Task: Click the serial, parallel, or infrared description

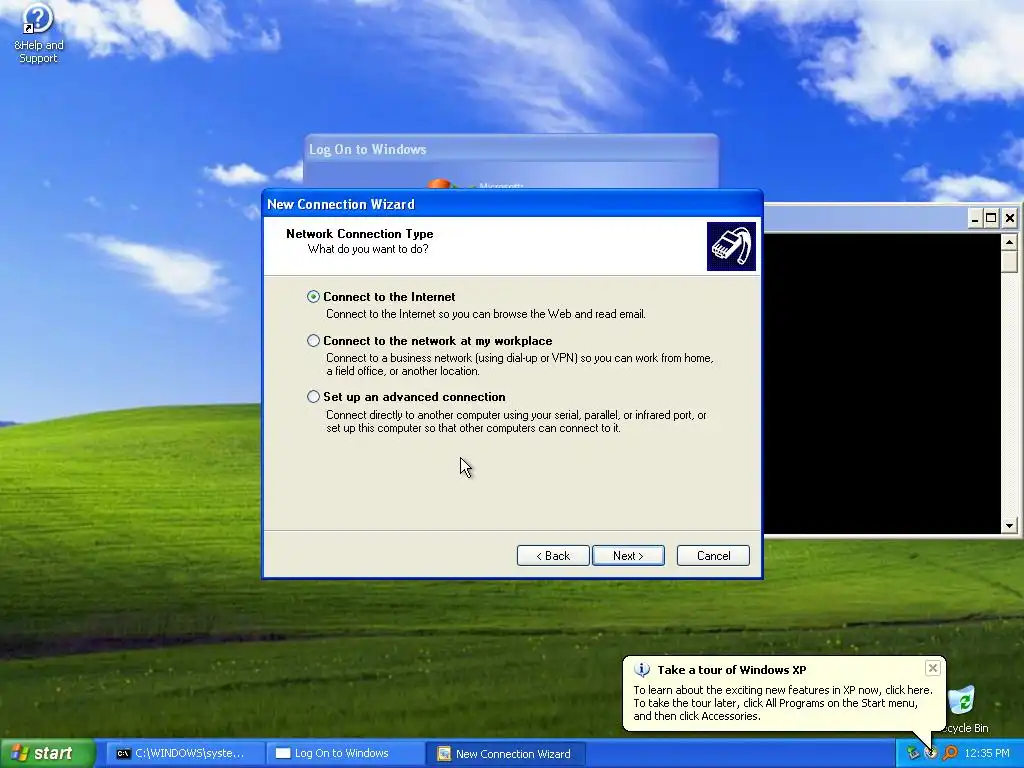Action: pos(516,421)
